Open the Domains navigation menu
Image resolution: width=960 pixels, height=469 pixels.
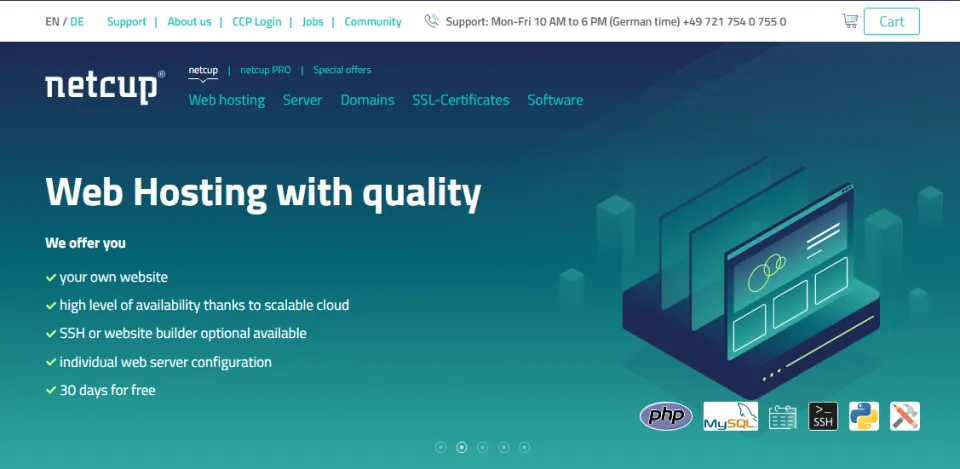click(x=367, y=100)
